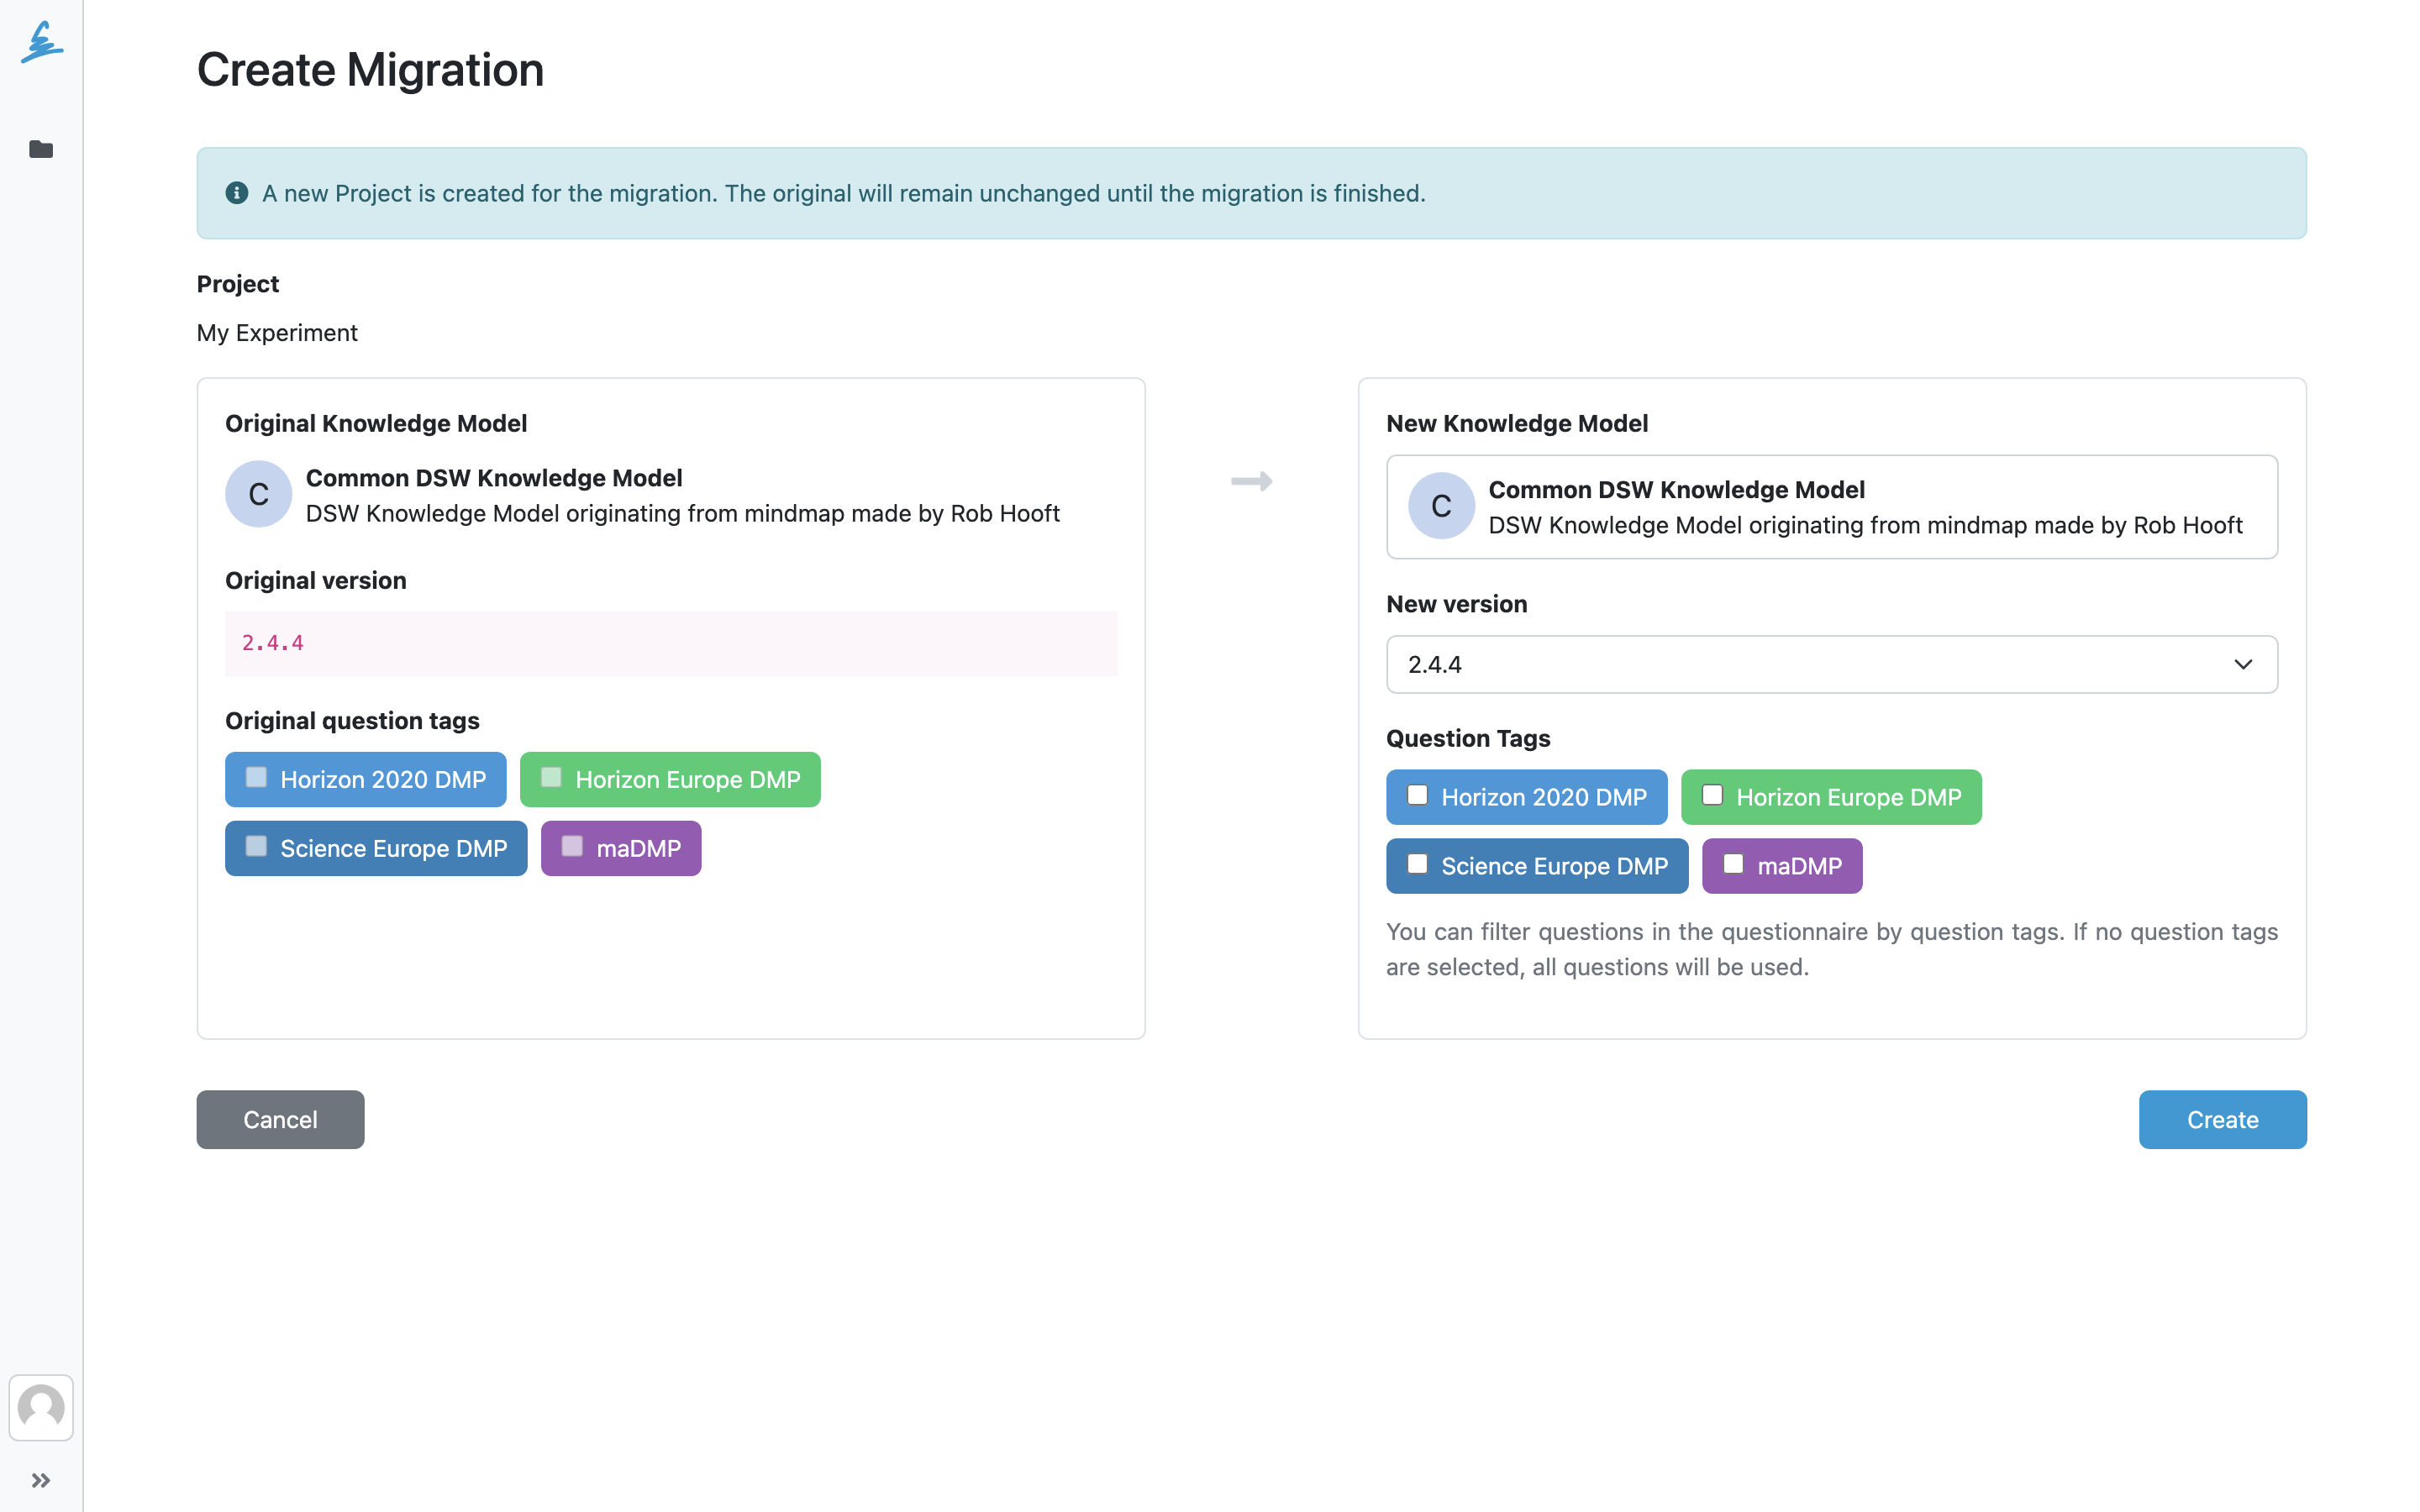Click the C avatar of original knowledge model
Image resolution: width=2420 pixels, height=1512 pixels.
pyautogui.click(x=258, y=494)
